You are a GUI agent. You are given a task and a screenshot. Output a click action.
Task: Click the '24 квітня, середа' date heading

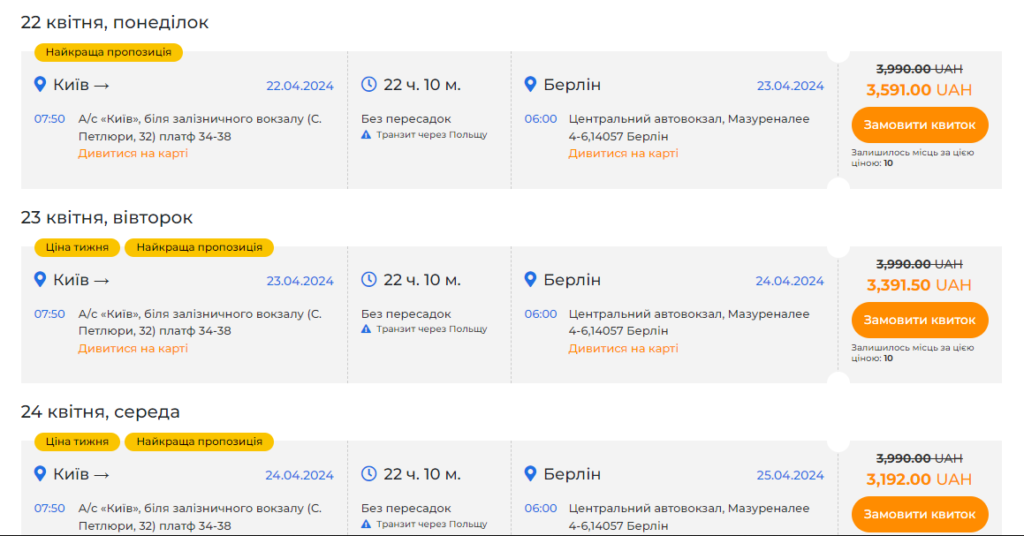[x=100, y=412]
